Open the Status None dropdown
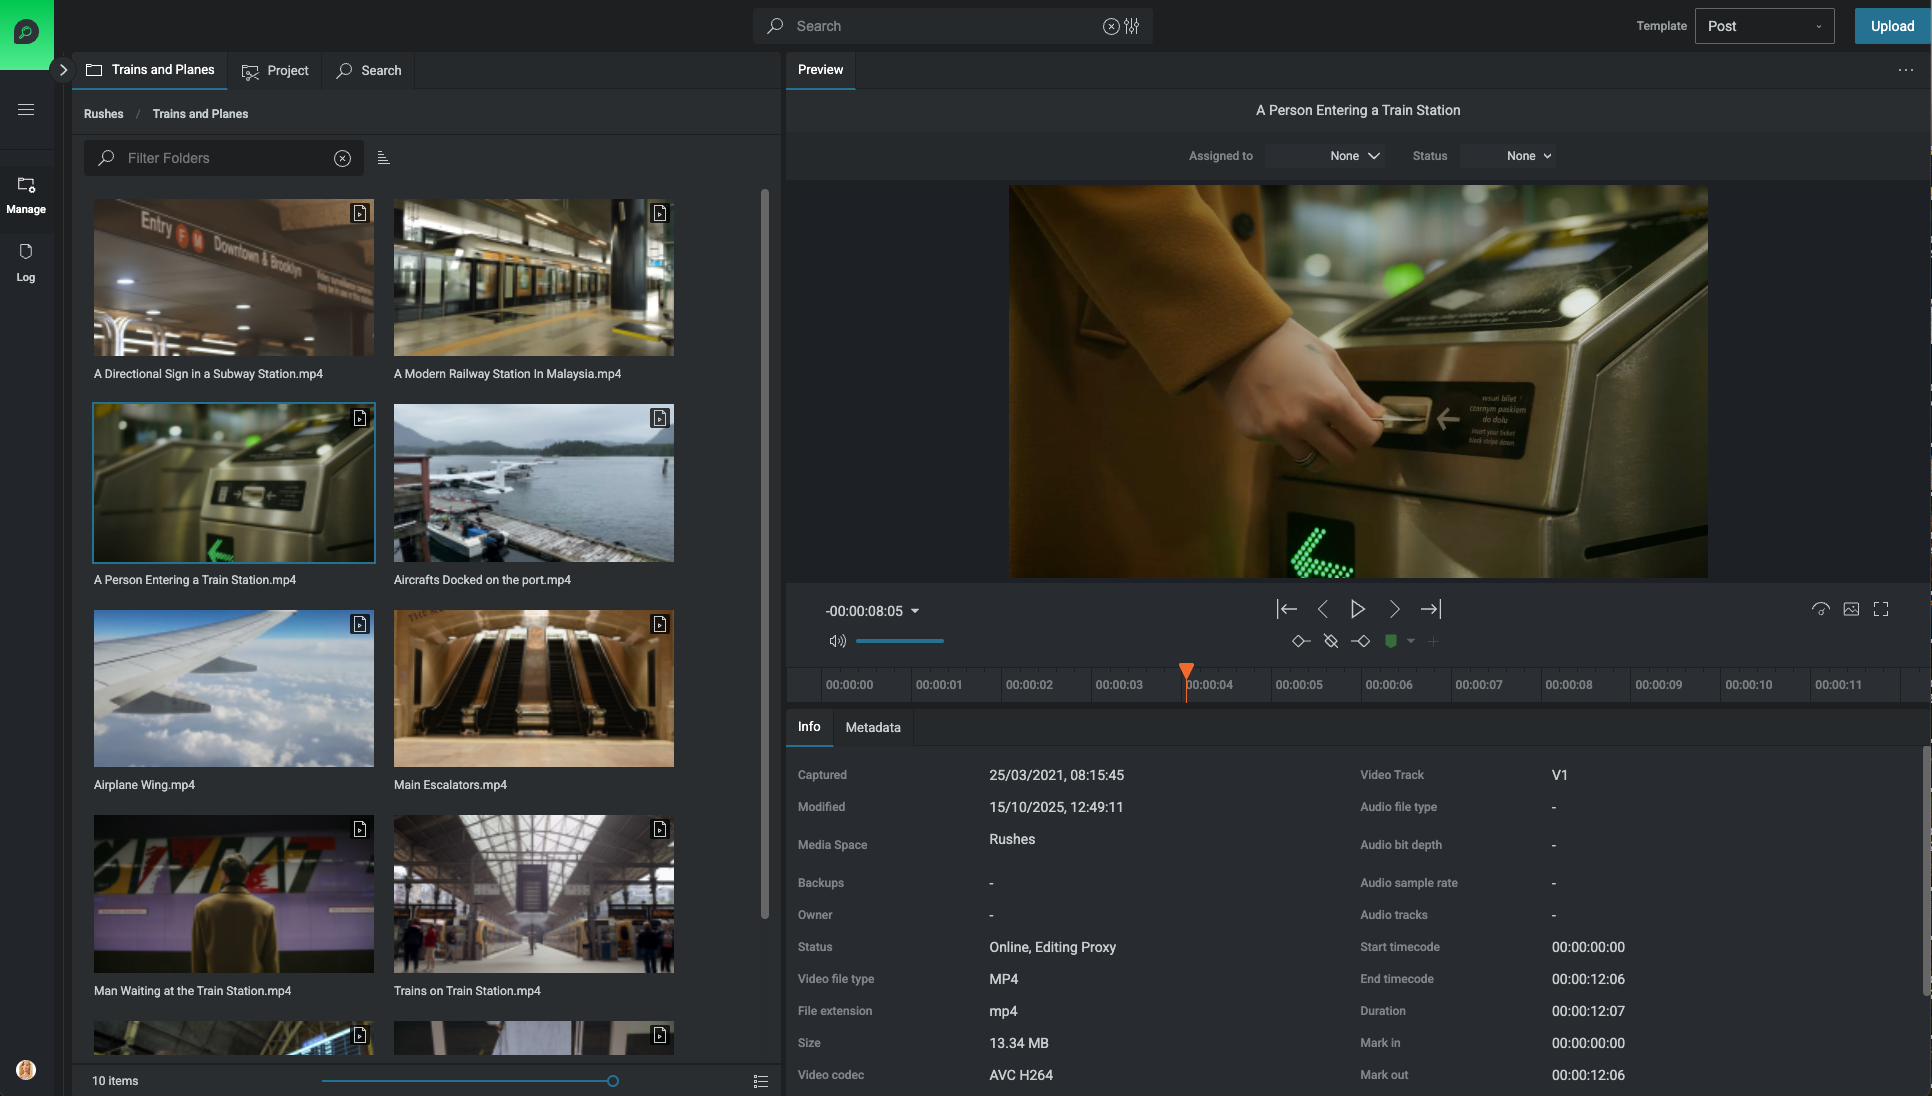The width and height of the screenshot is (1932, 1096). pyautogui.click(x=1529, y=156)
